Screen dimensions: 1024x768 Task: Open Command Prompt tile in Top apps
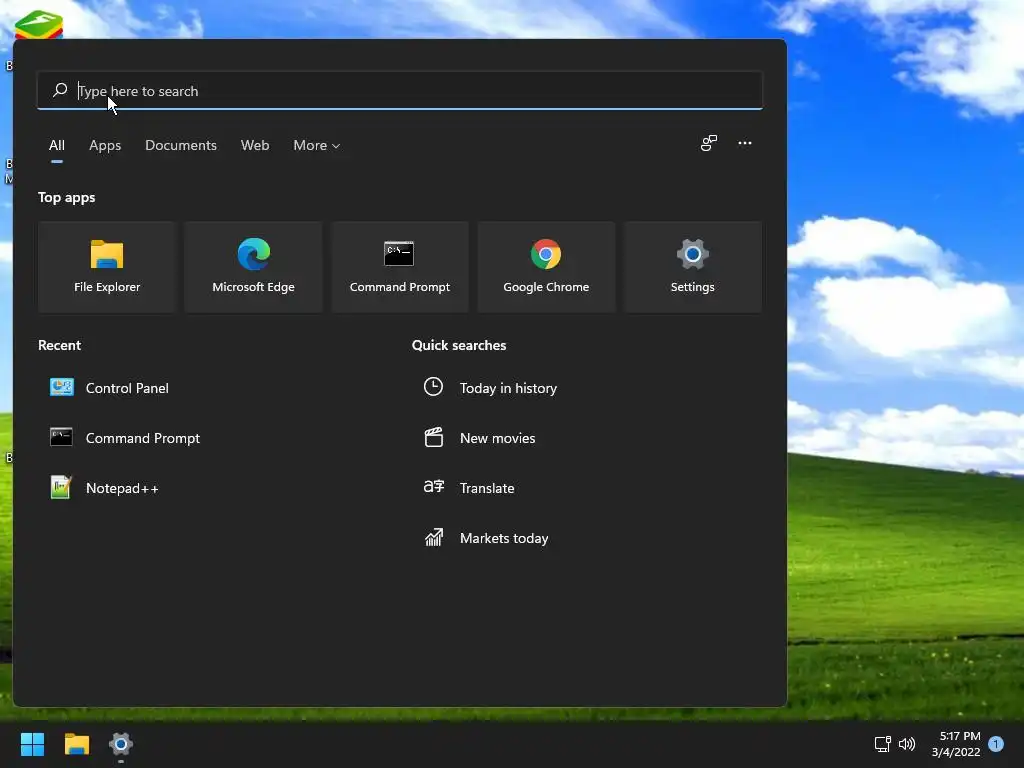pos(400,267)
